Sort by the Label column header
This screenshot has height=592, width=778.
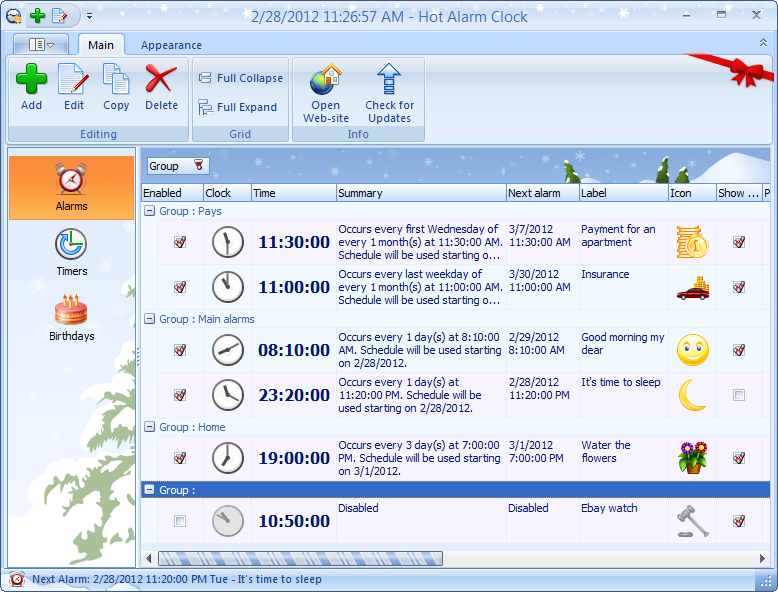(x=623, y=193)
